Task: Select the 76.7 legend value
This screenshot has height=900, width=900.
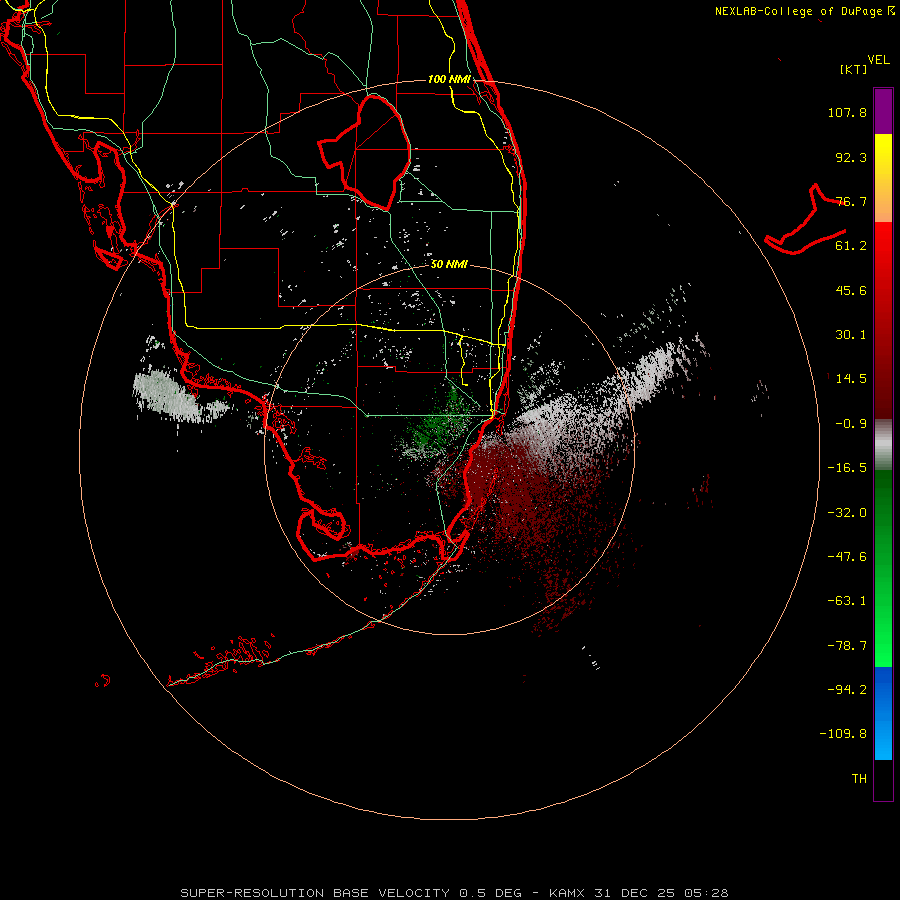Action: pyautogui.click(x=851, y=201)
